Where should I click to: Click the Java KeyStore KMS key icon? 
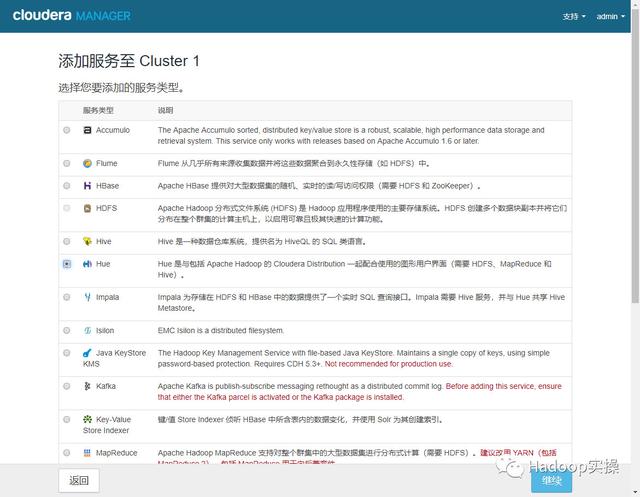tap(87, 353)
